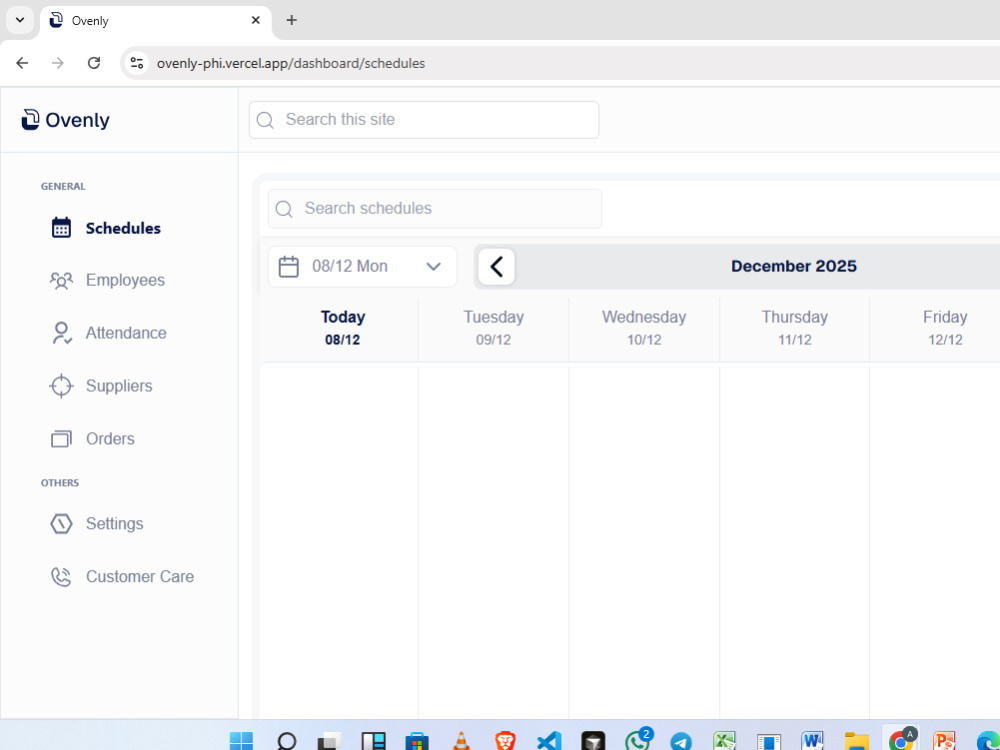Open Task View from taskbar
The image size is (1000, 750).
tap(330, 741)
